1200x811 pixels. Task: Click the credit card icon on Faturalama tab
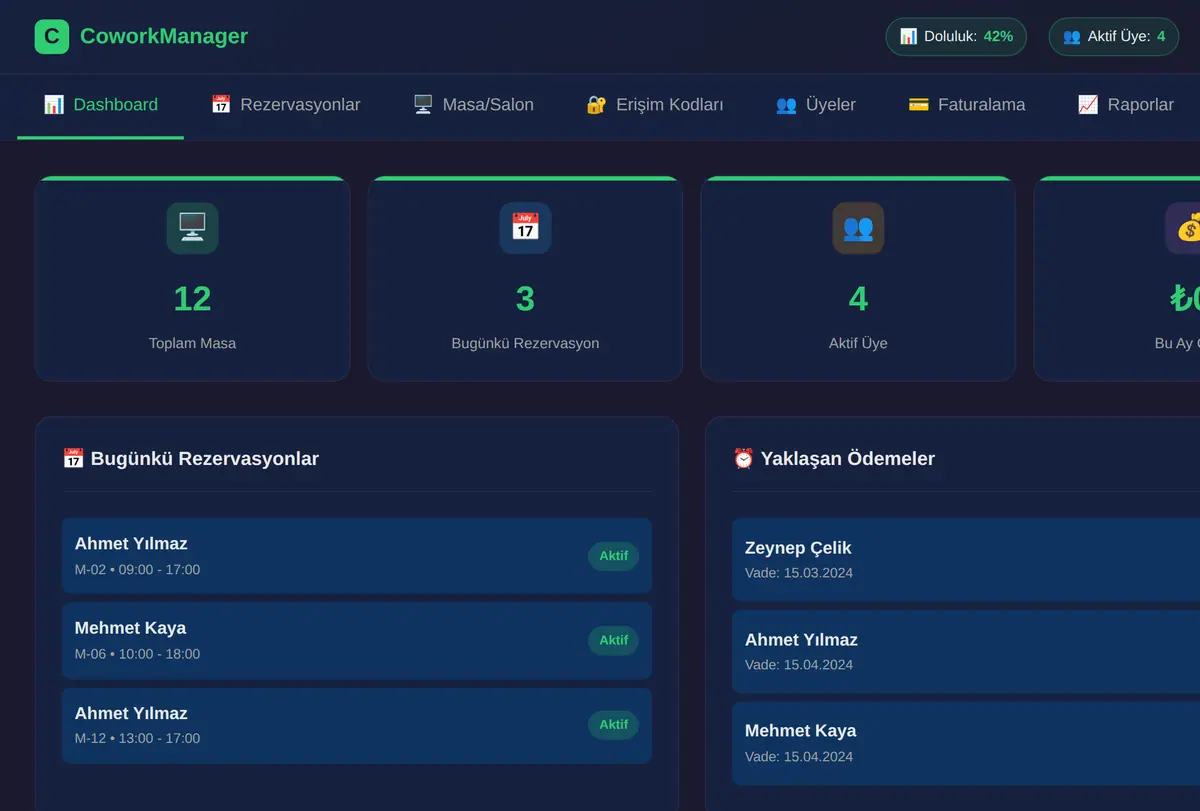(x=918, y=104)
